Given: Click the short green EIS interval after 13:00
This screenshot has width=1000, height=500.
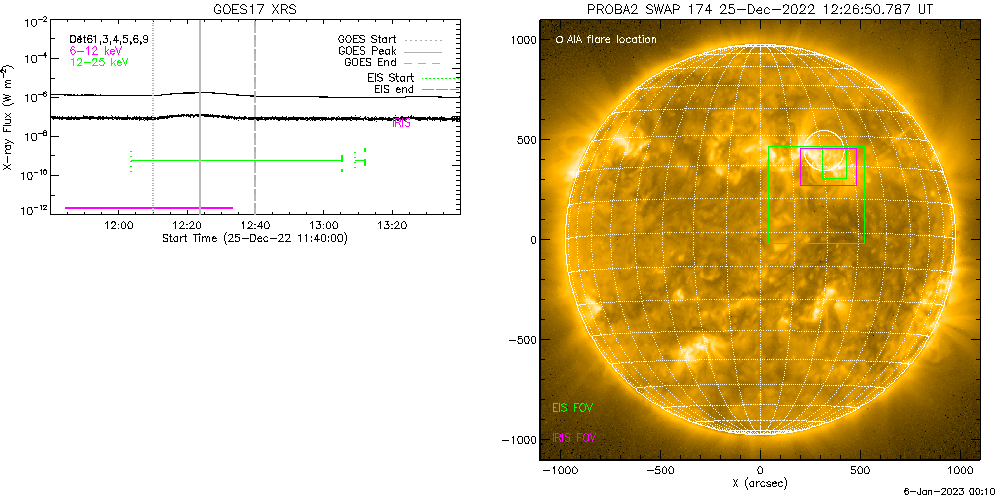Looking at the screenshot, I should point(360,160).
